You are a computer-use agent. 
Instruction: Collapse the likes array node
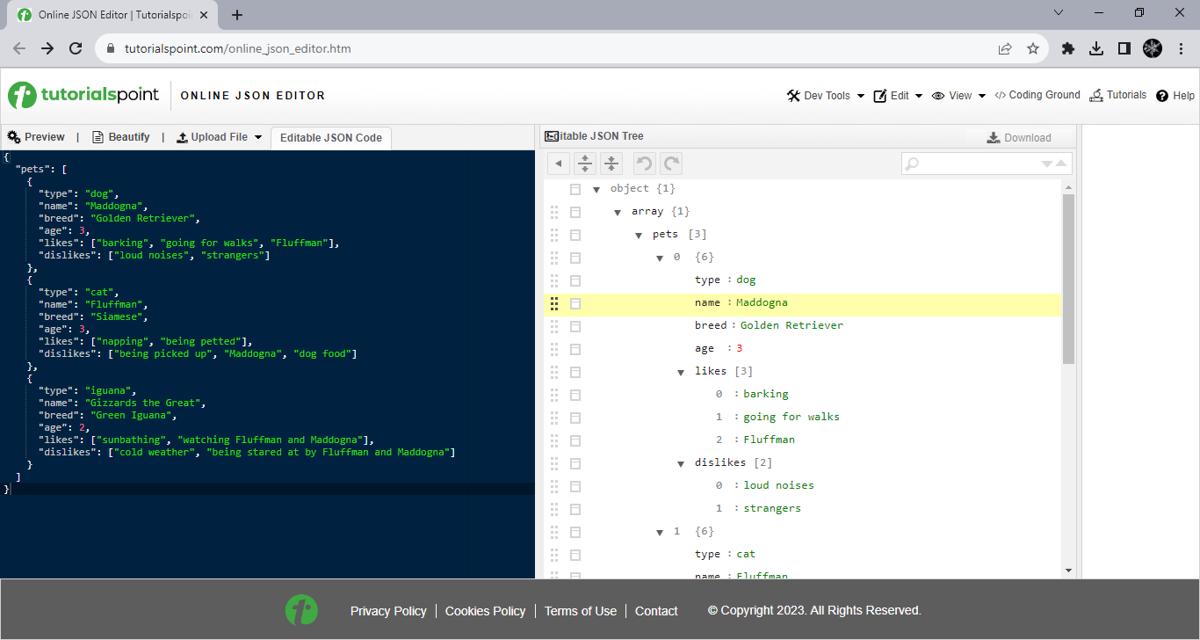tap(680, 370)
